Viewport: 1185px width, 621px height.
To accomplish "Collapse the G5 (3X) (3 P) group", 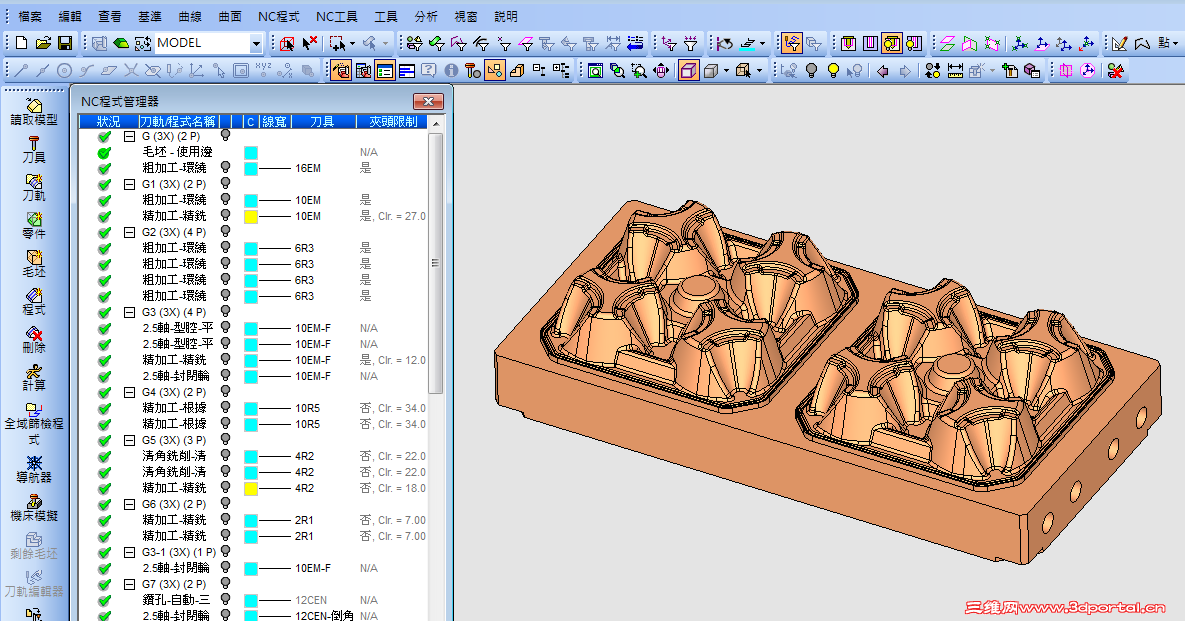I will [129, 440].
